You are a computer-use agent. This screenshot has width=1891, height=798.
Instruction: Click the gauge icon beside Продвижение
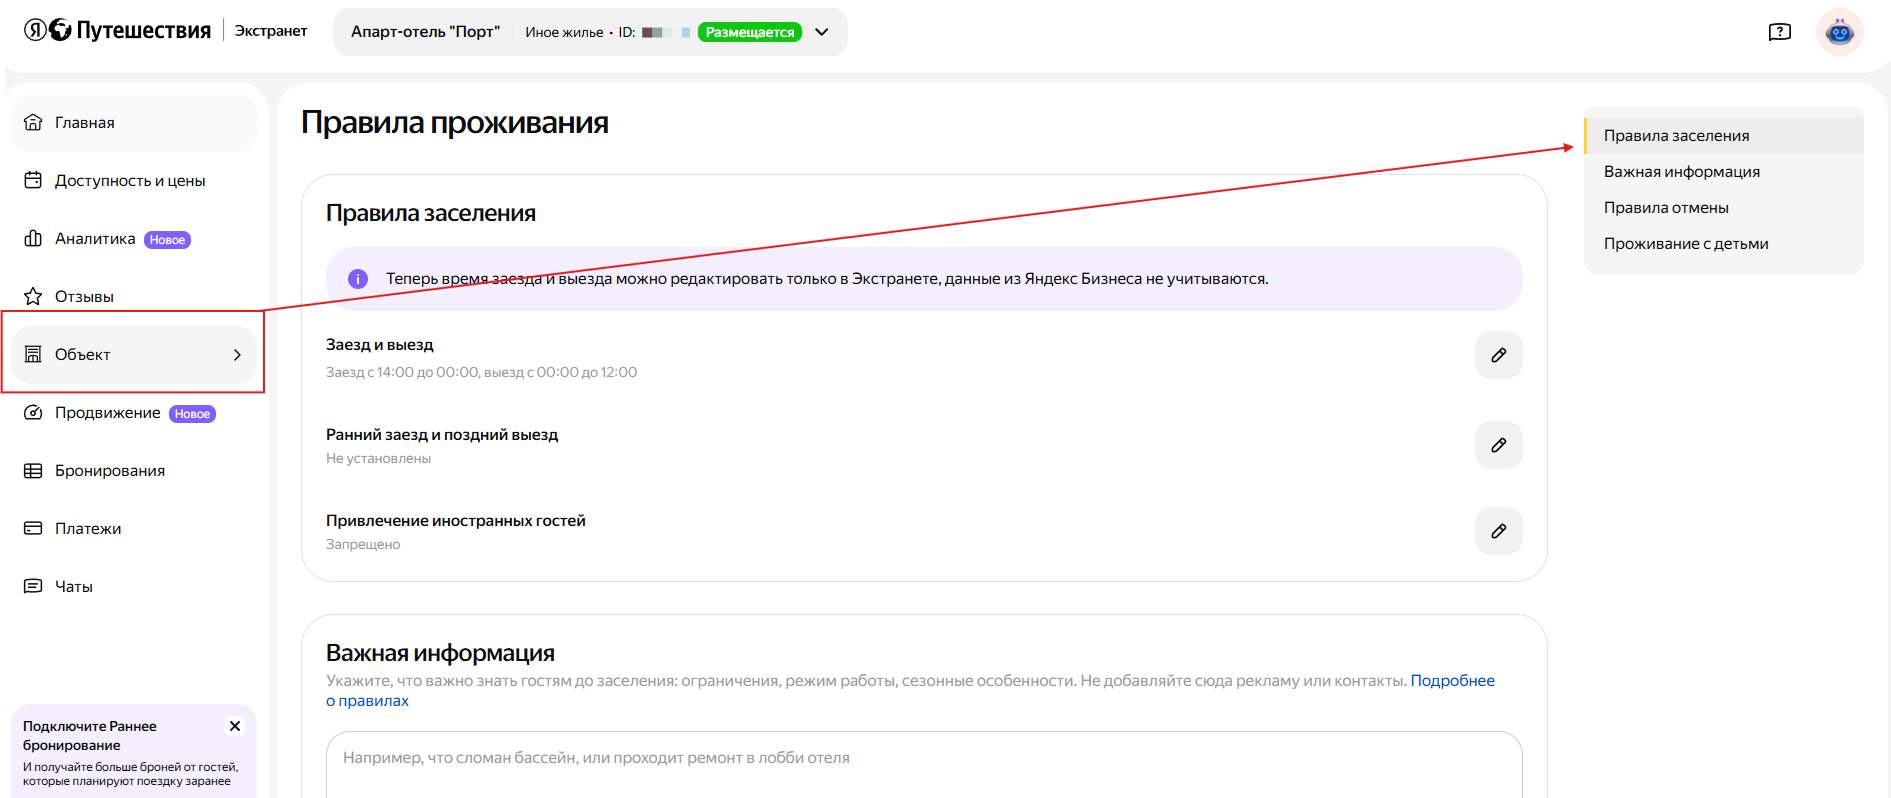33,412
